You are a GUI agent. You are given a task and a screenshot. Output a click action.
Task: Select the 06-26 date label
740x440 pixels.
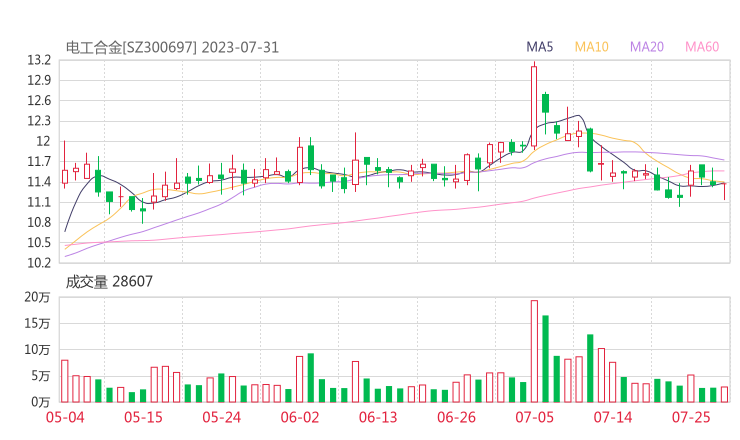point(456,418)
